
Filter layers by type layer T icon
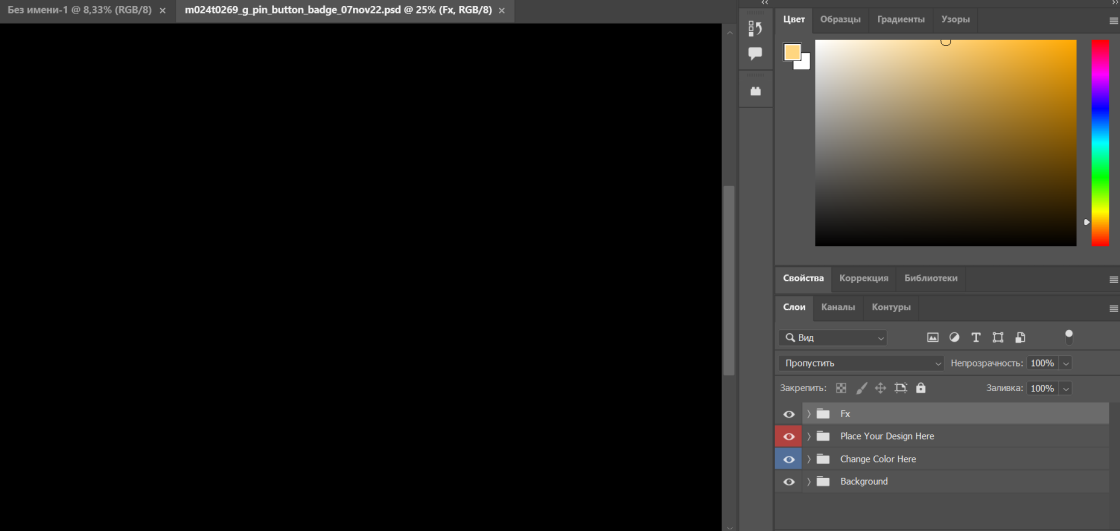tap(976, 337)
